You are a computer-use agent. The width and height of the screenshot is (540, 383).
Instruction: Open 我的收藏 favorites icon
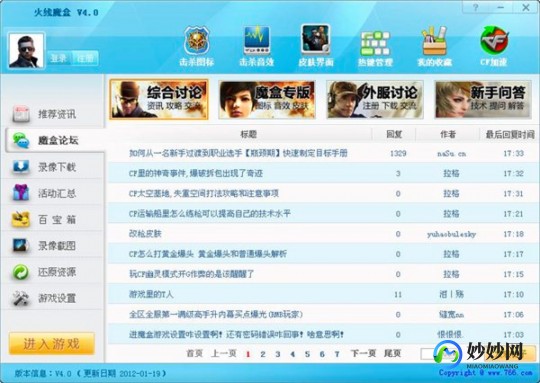pyautogui.click(x=434, y=46)
